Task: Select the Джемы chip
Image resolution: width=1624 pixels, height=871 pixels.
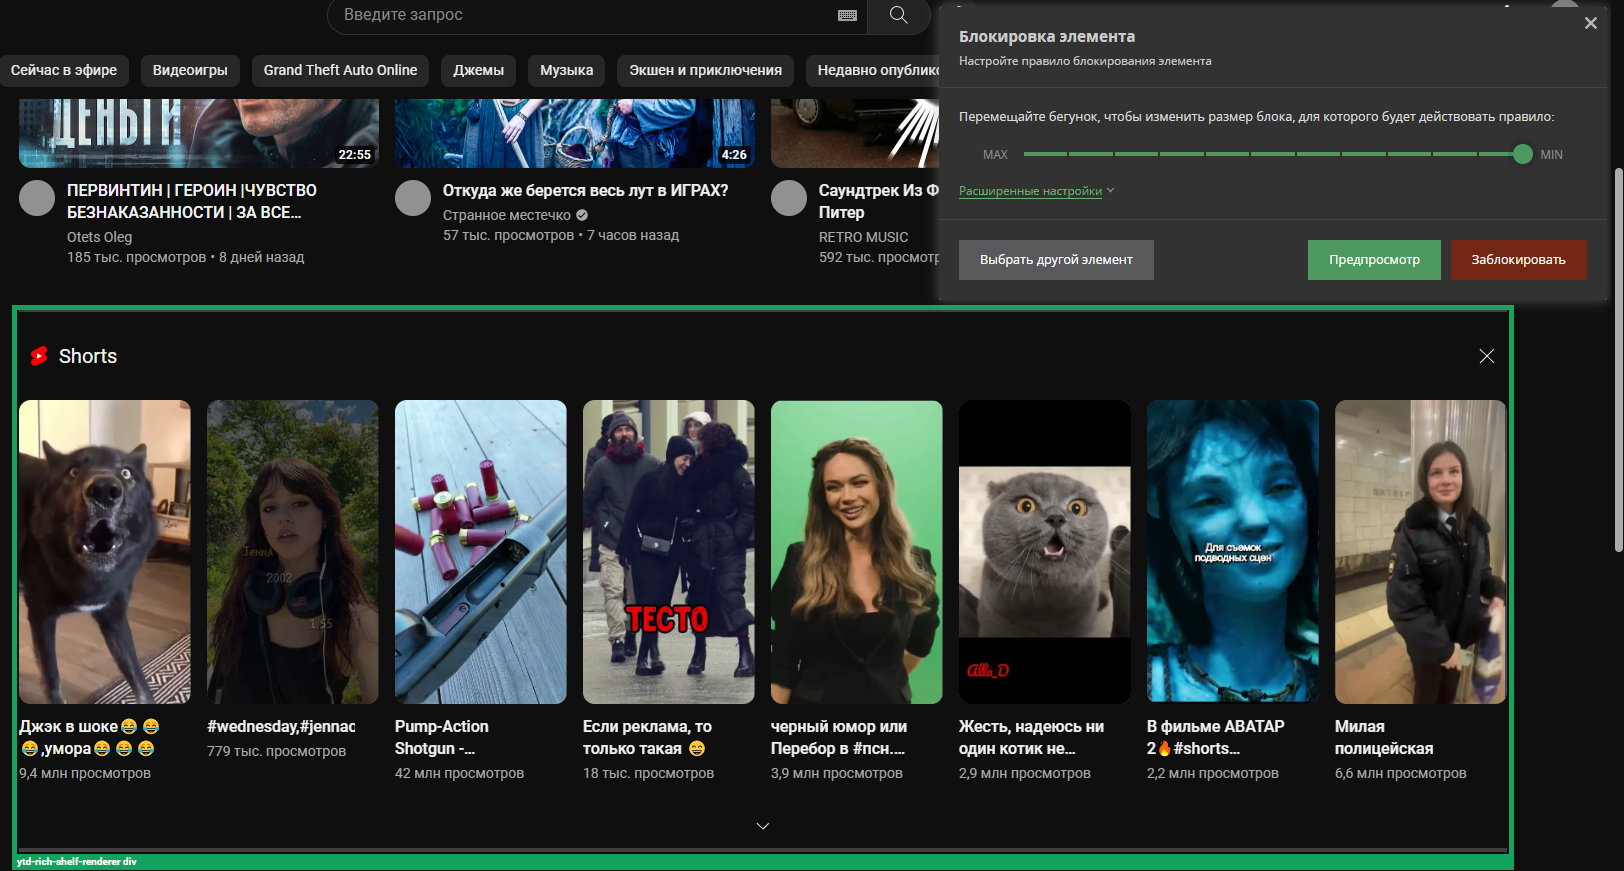Action: [x=479, y=70]
